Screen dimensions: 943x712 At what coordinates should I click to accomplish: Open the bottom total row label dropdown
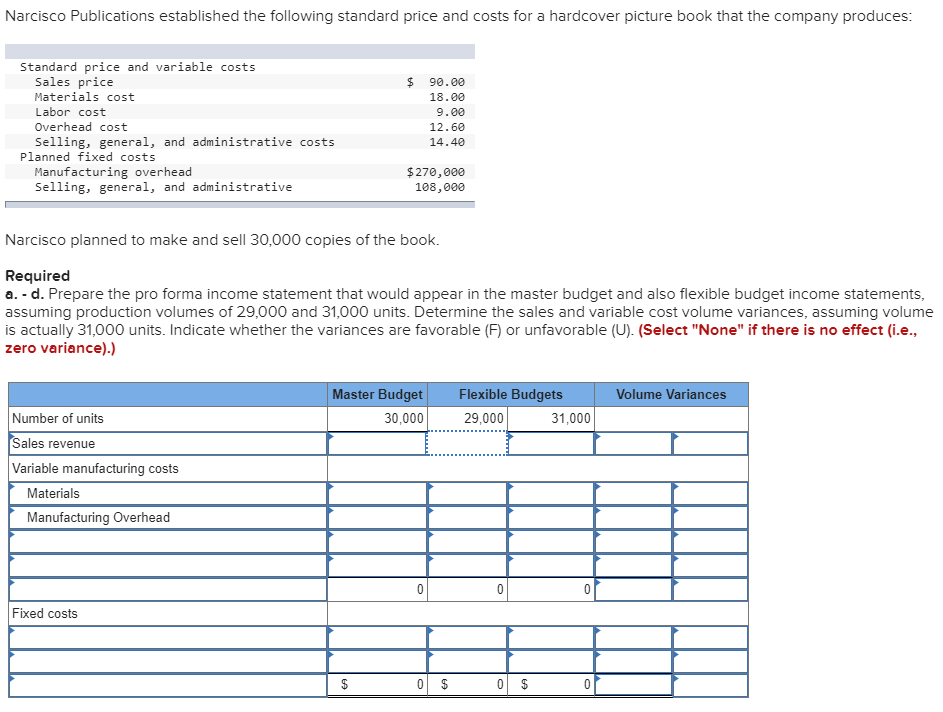click(168, 686)
